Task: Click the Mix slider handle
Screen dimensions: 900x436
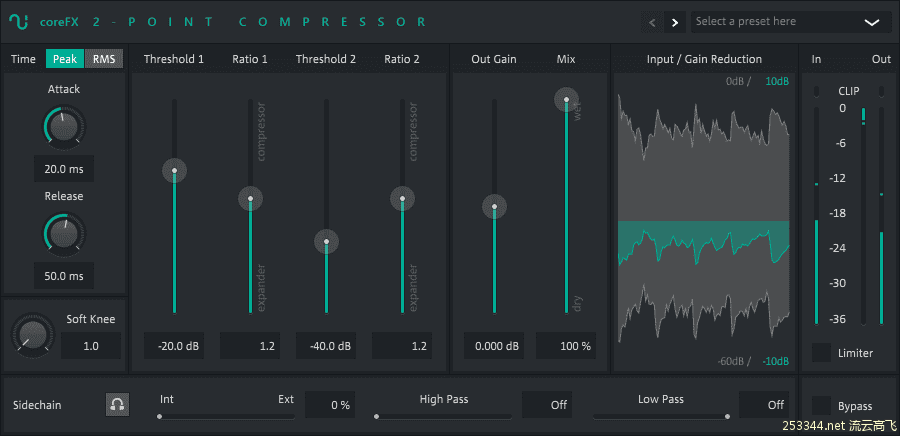Action: tap(567, 100)
